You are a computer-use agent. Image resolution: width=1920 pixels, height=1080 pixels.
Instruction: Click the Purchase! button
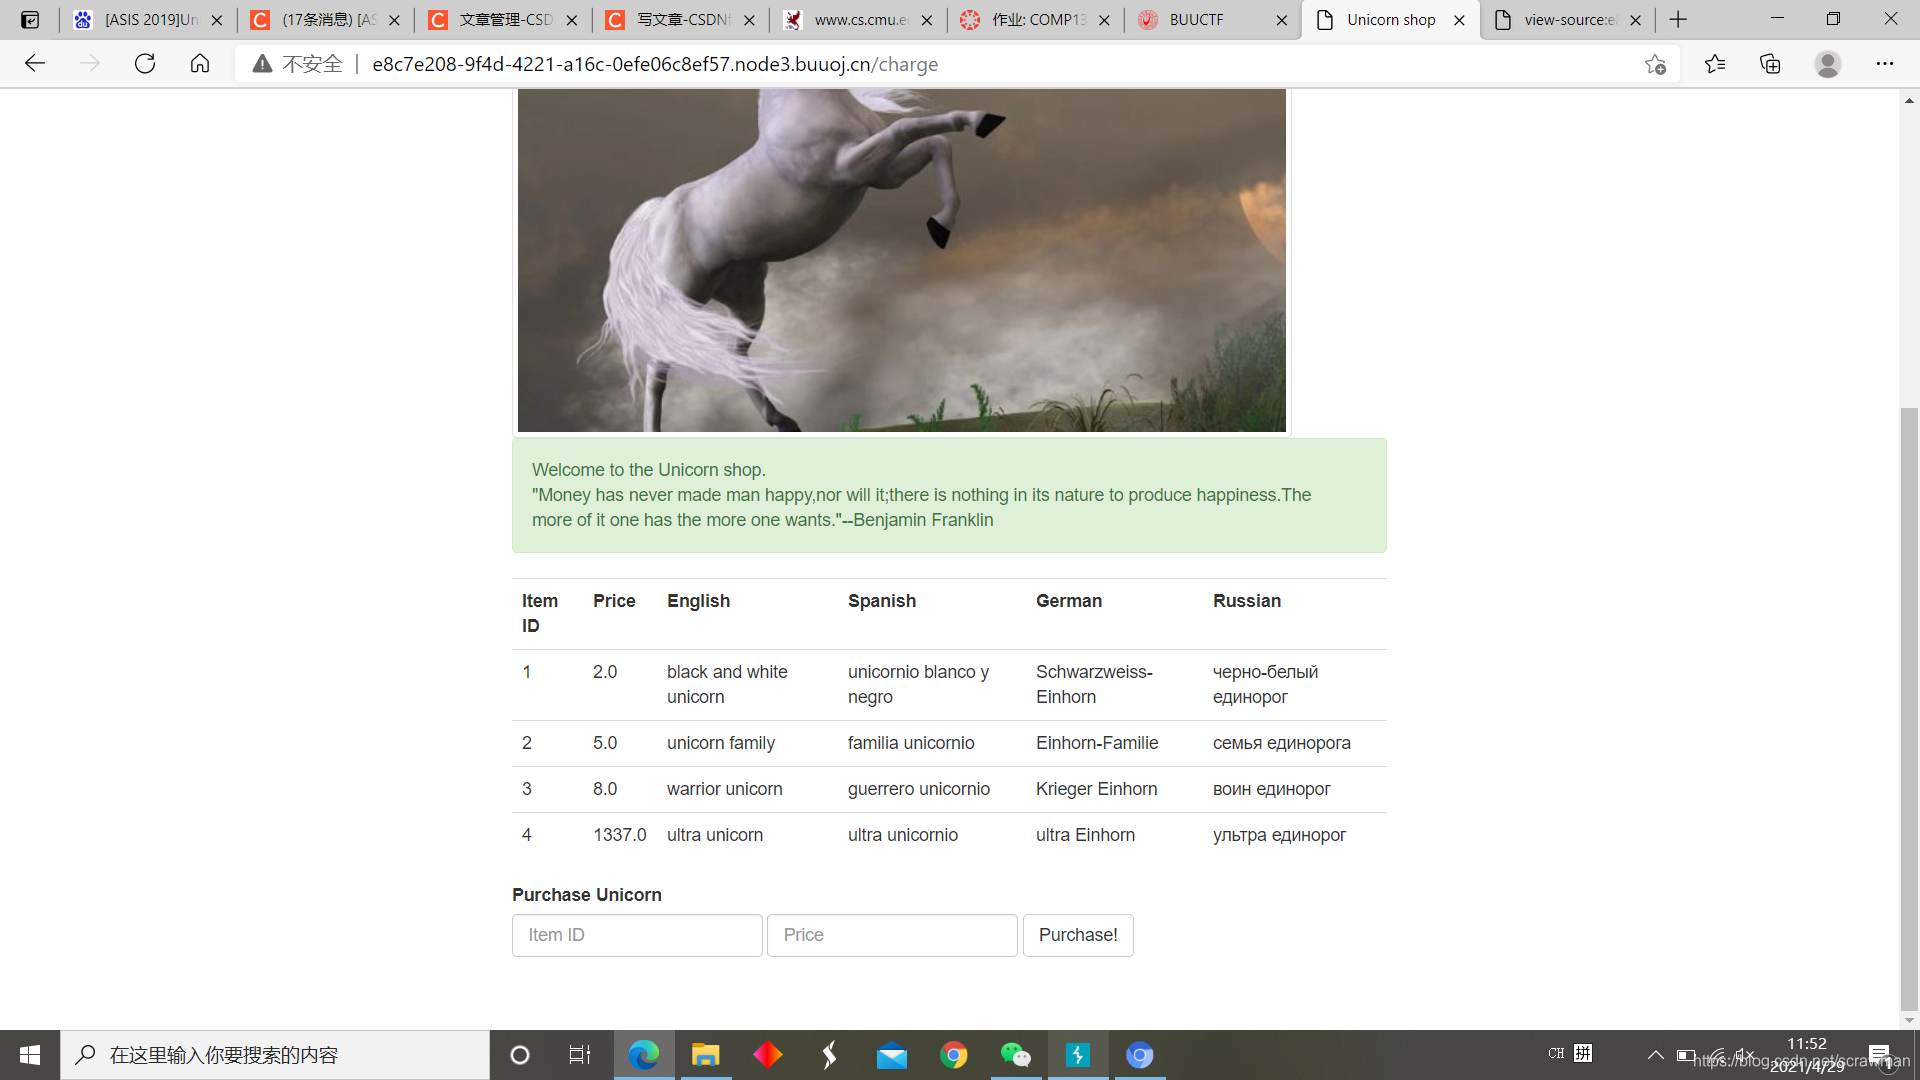[1077, 935]
